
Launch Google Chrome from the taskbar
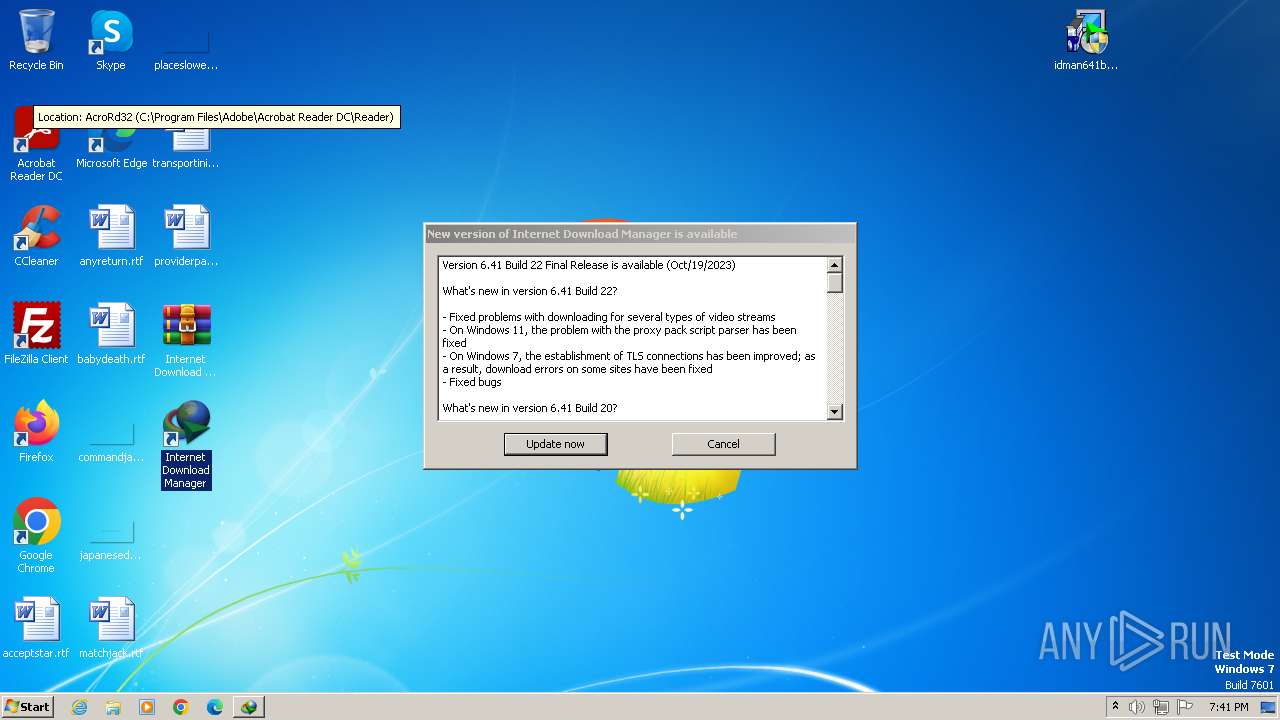click(181, 707)
